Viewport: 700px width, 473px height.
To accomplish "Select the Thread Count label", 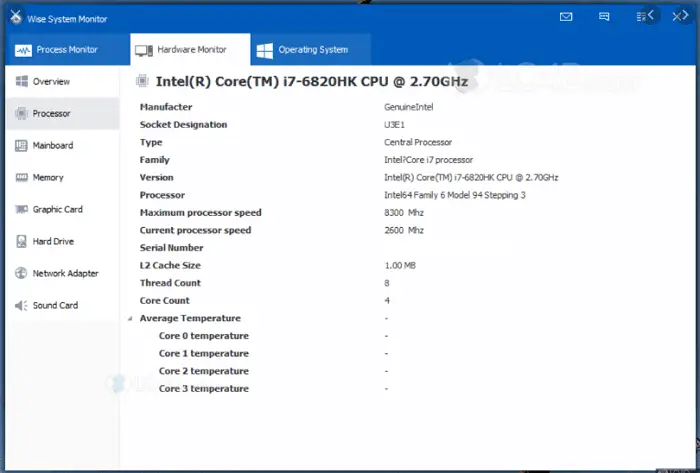I will (170, 283).
